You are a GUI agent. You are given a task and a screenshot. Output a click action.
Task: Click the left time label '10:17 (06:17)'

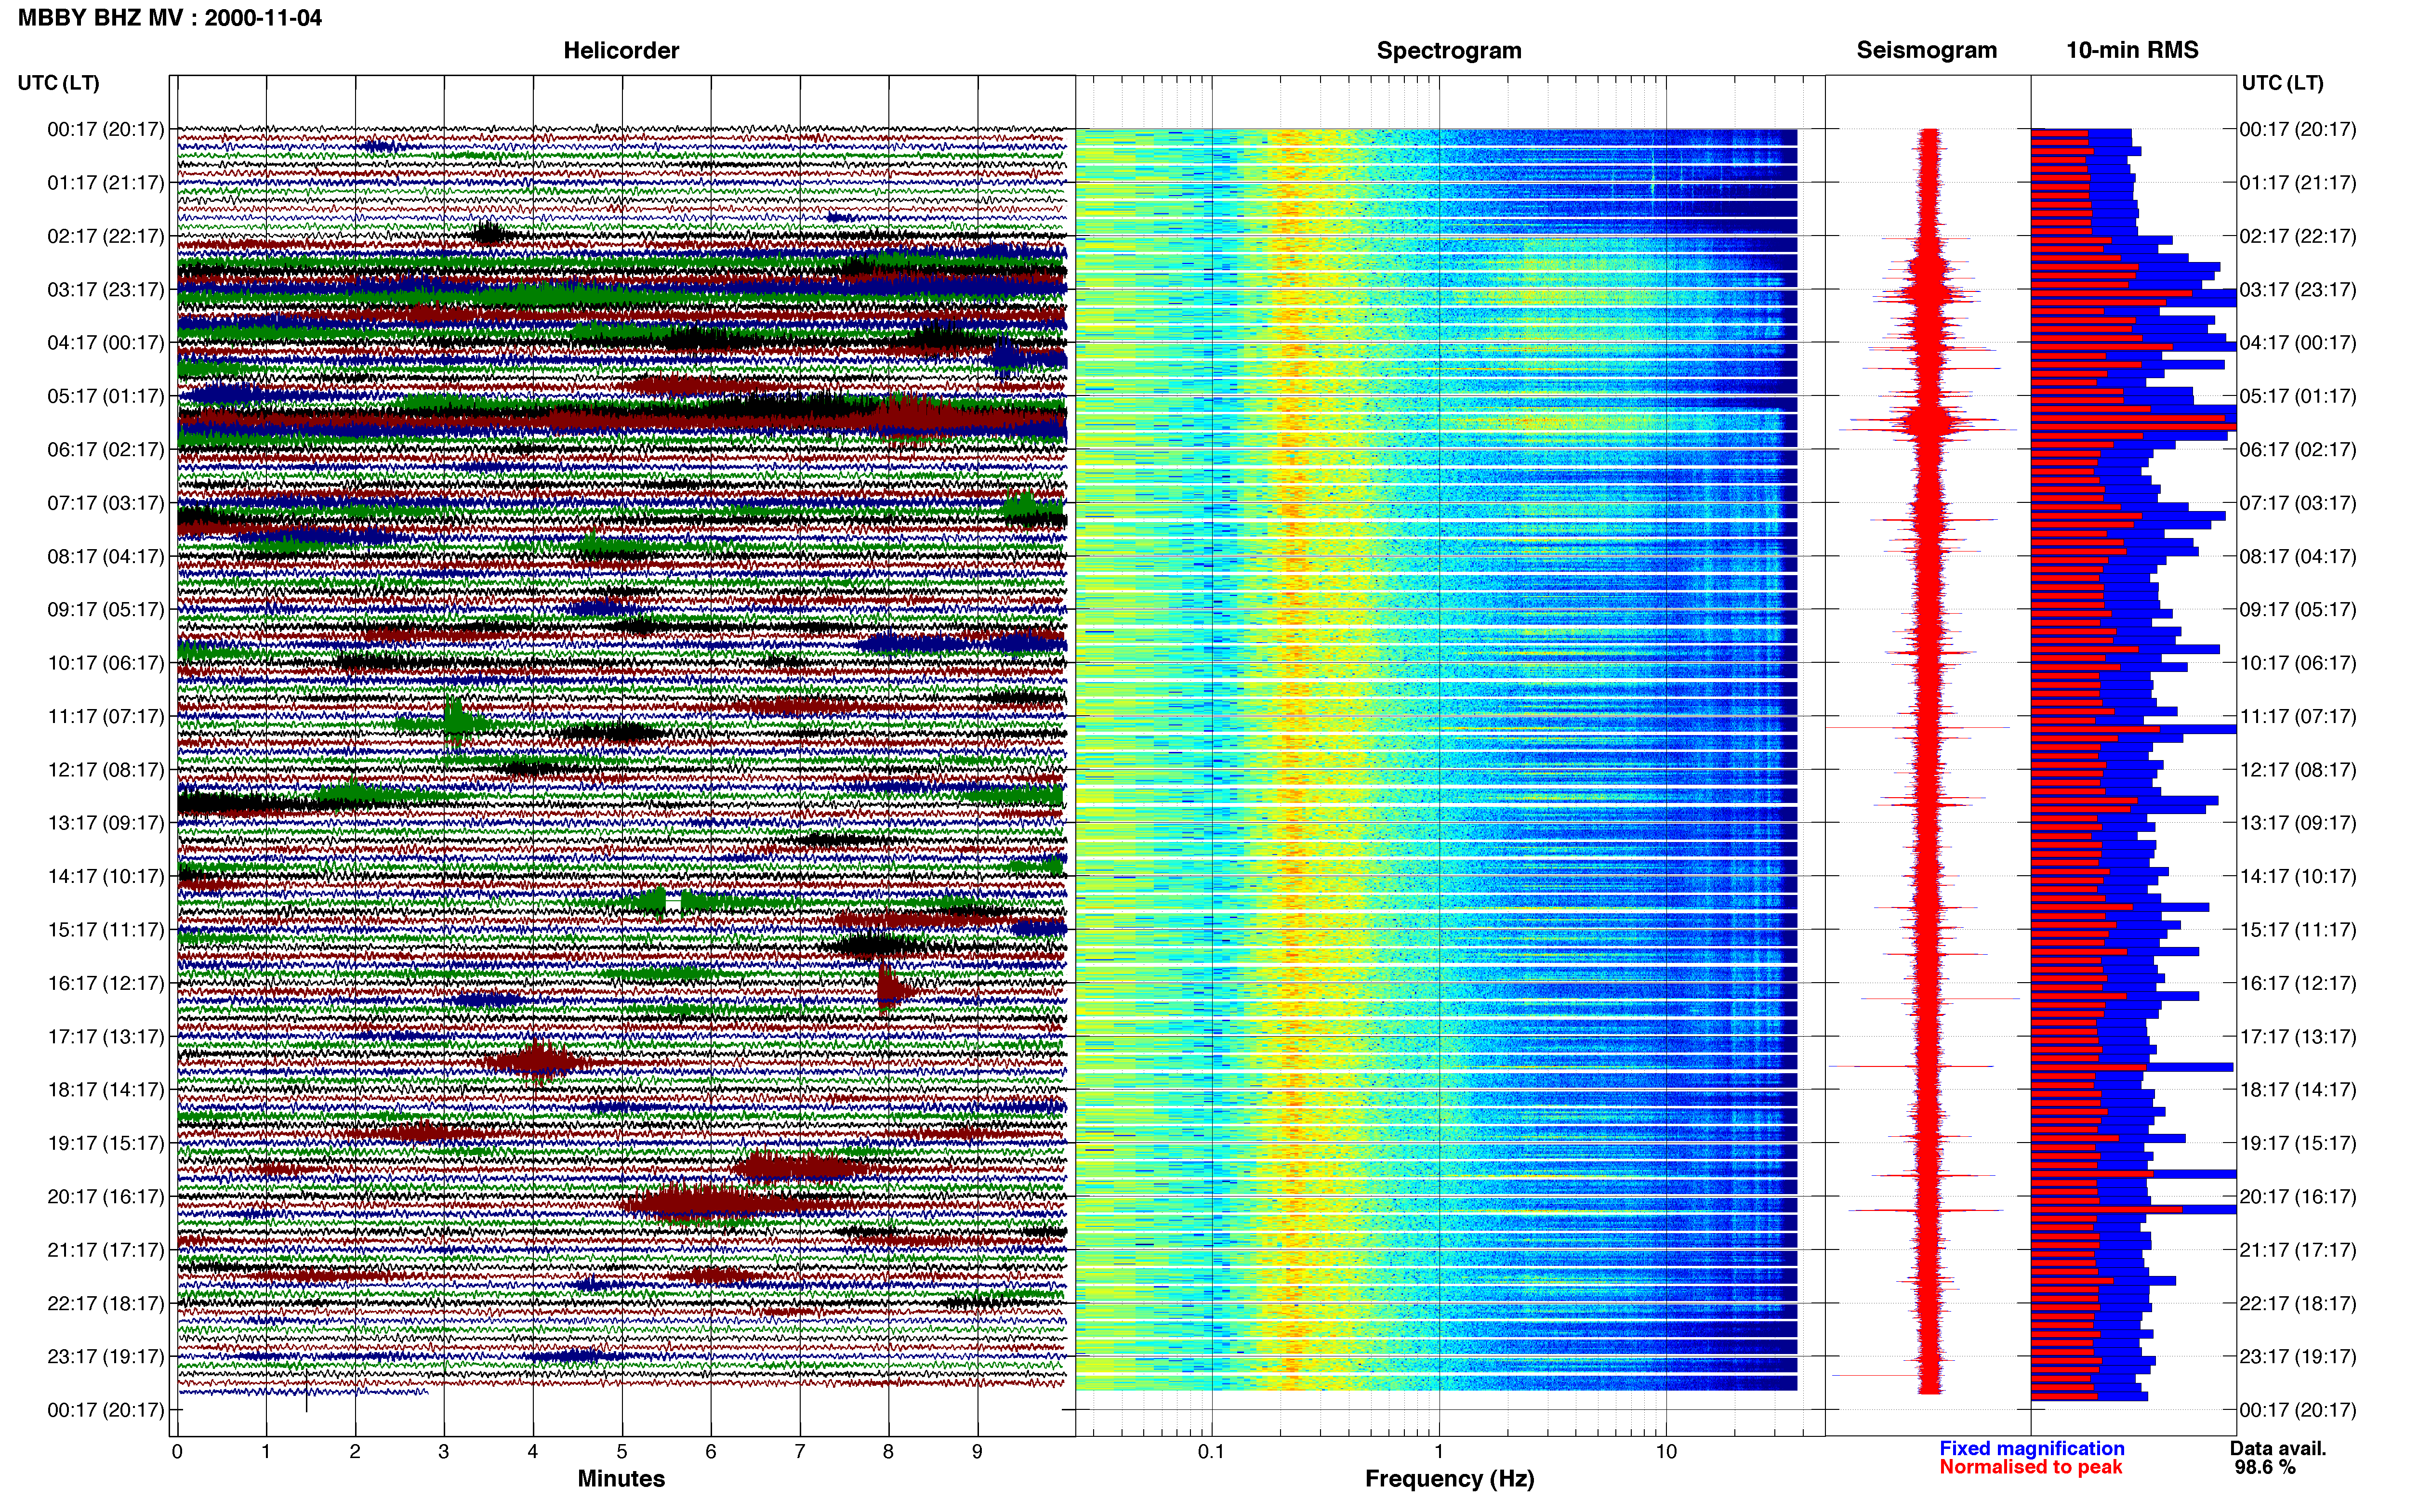[105, 663]
